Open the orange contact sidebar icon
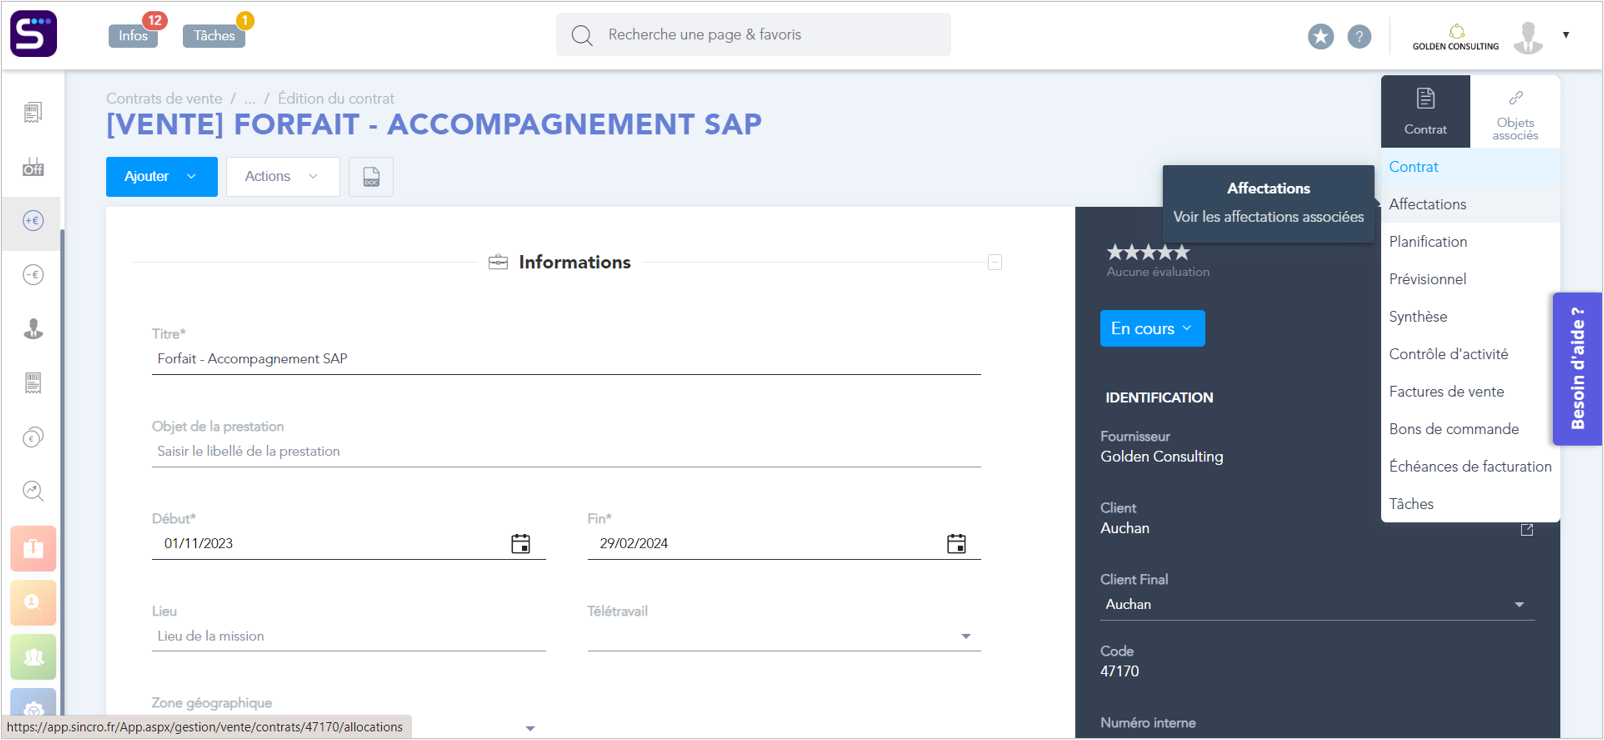The width and height of the screenshot is (1604, 740). 33,602
